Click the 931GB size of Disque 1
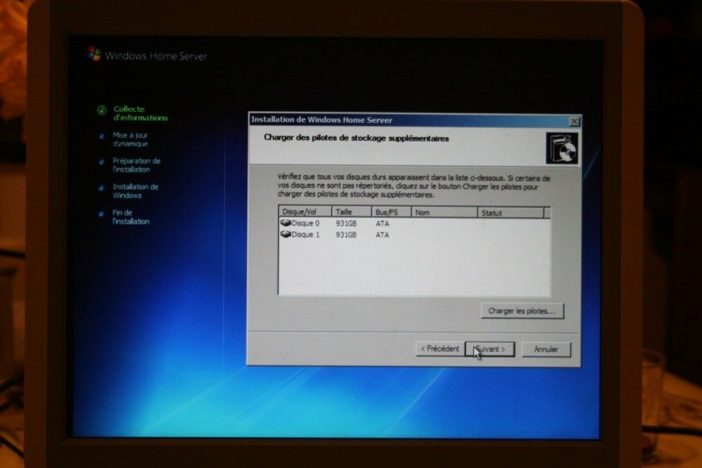 pos(346,235)
